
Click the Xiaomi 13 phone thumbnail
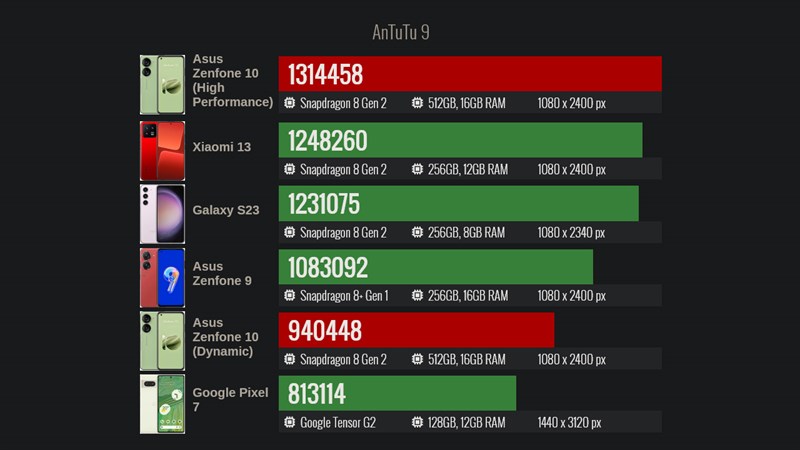tap(162, 151)
